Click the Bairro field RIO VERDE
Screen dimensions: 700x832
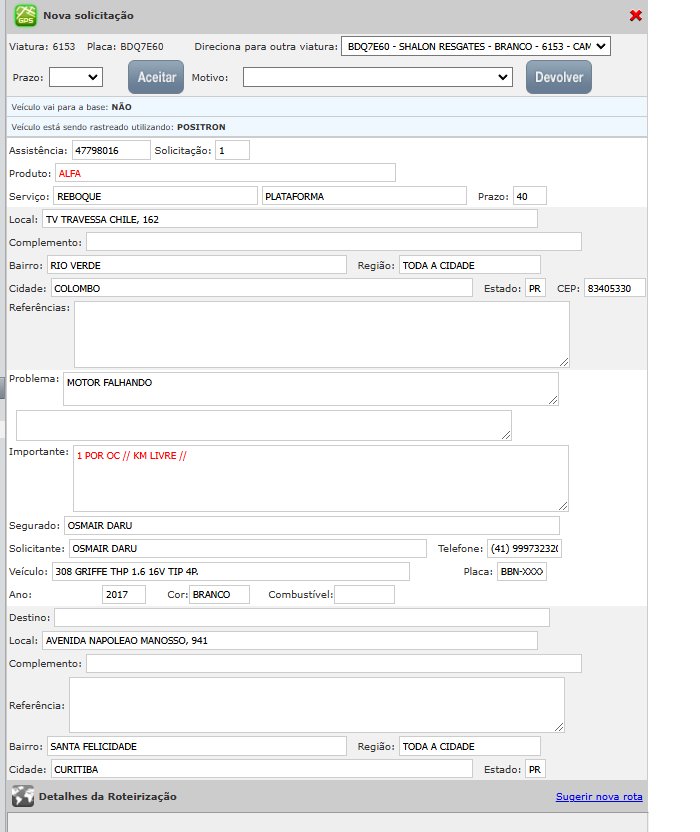[x=197, y=265]
